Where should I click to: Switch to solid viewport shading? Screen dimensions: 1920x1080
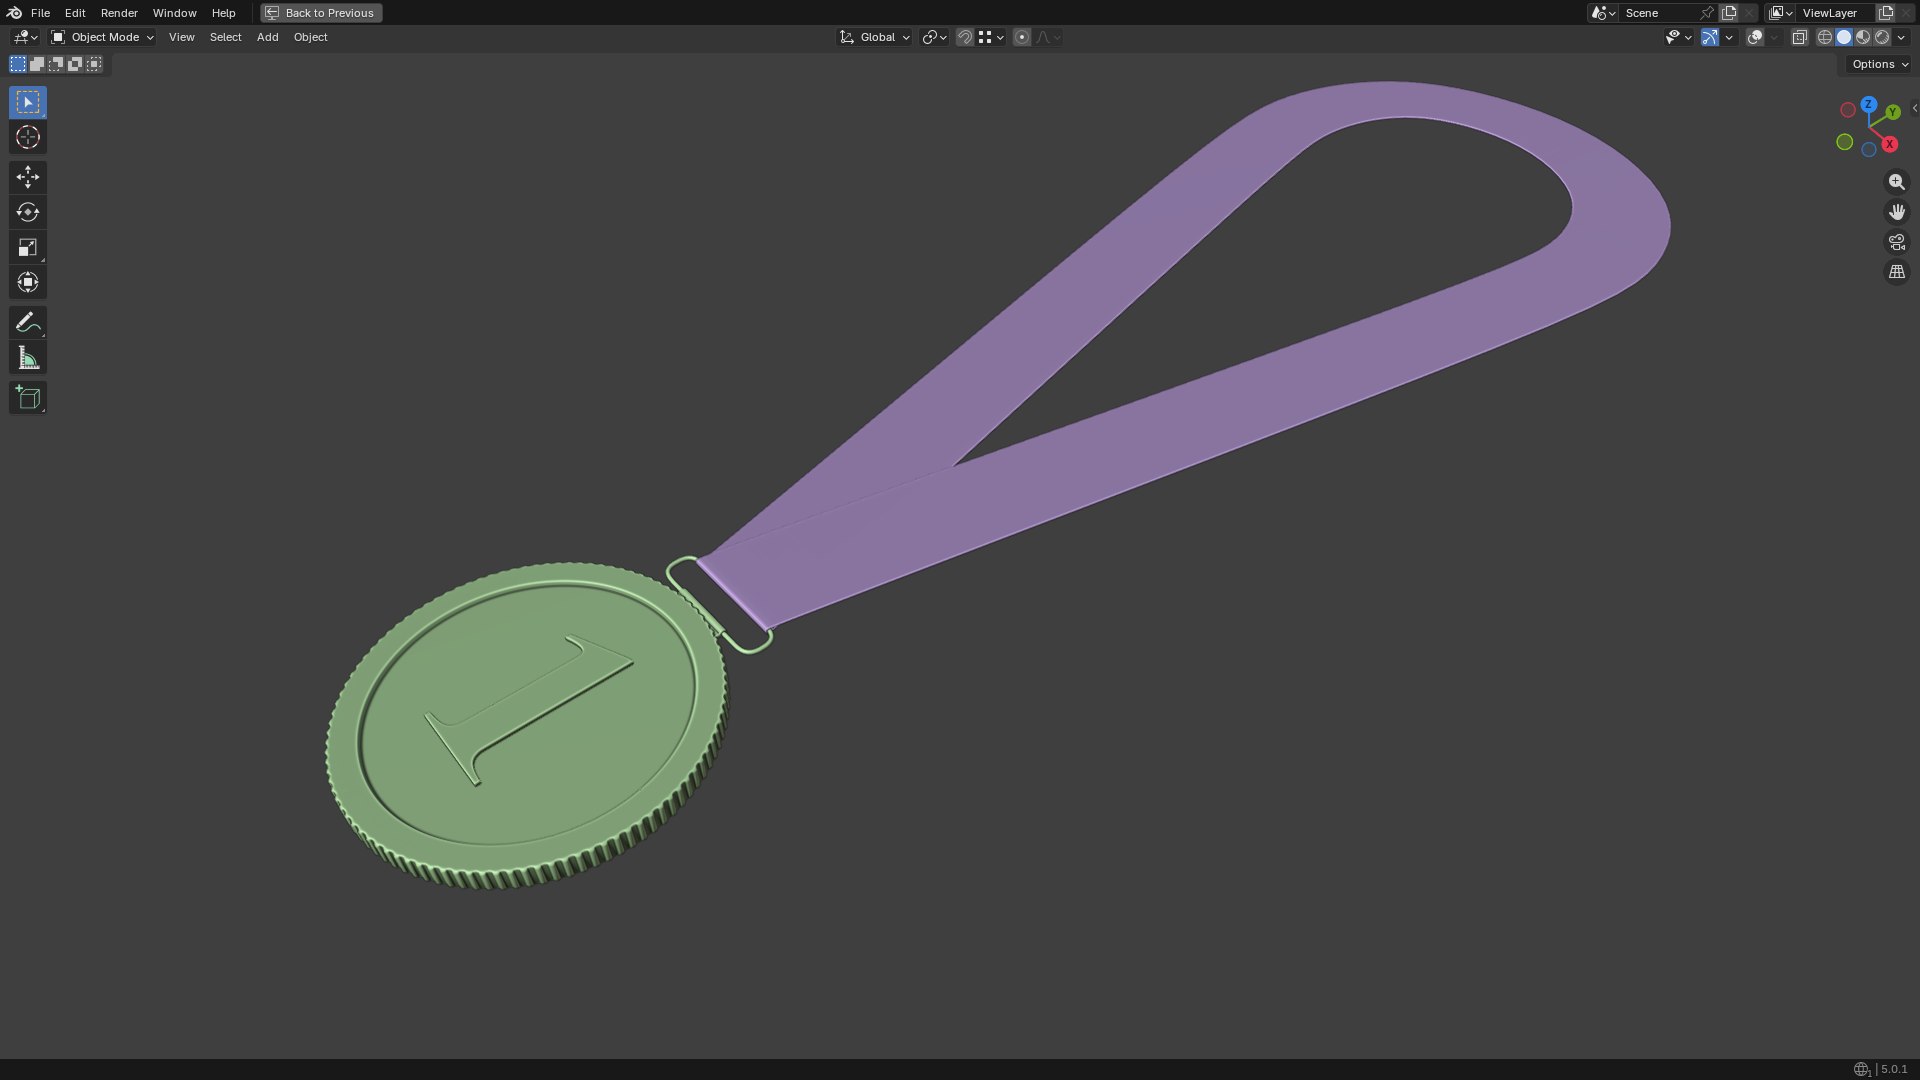tap(1844, 37)
